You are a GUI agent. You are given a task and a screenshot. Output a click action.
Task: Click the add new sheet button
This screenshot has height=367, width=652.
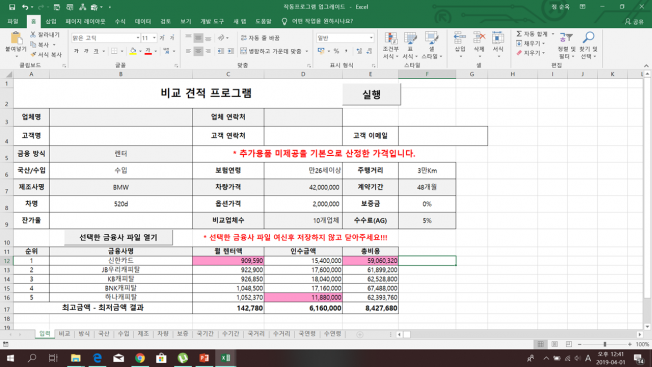coord(360,334)
